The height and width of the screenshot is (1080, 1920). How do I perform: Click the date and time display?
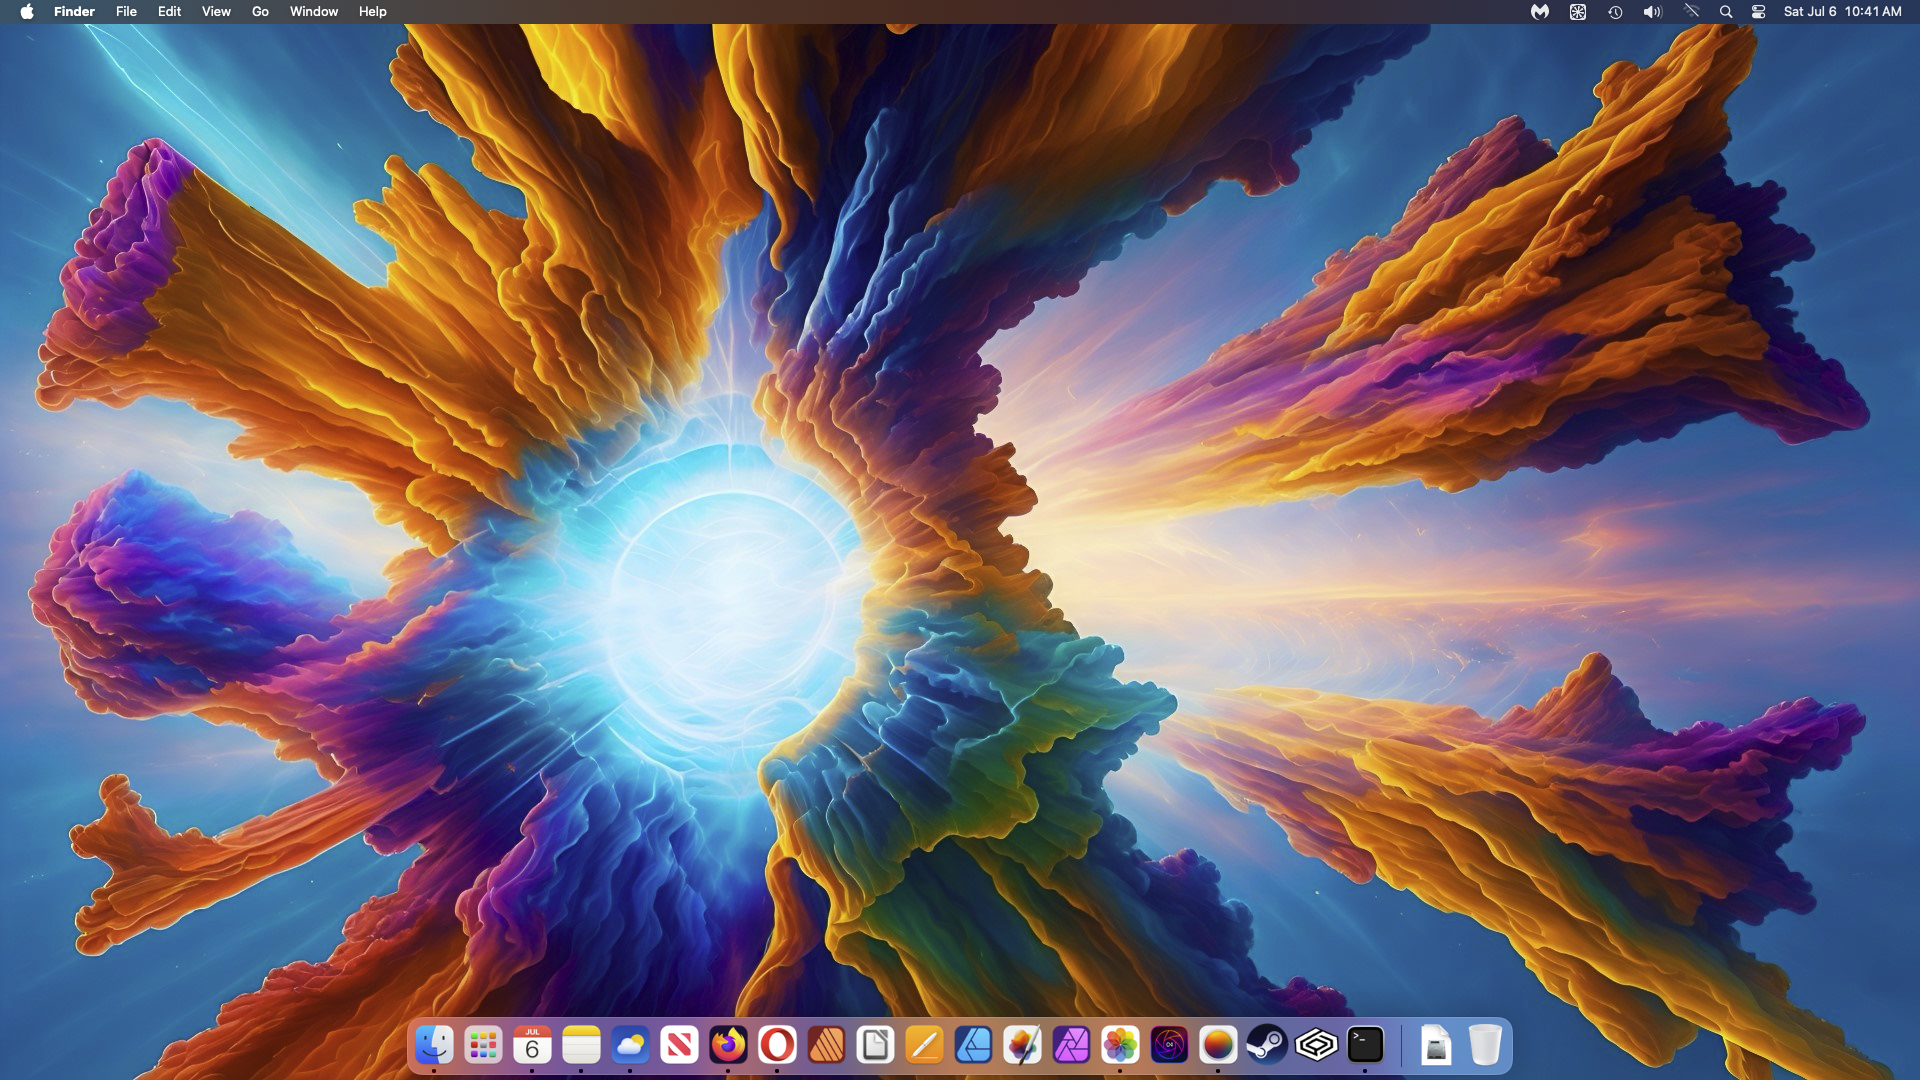pyautogui.click(x=1842, y=12)
